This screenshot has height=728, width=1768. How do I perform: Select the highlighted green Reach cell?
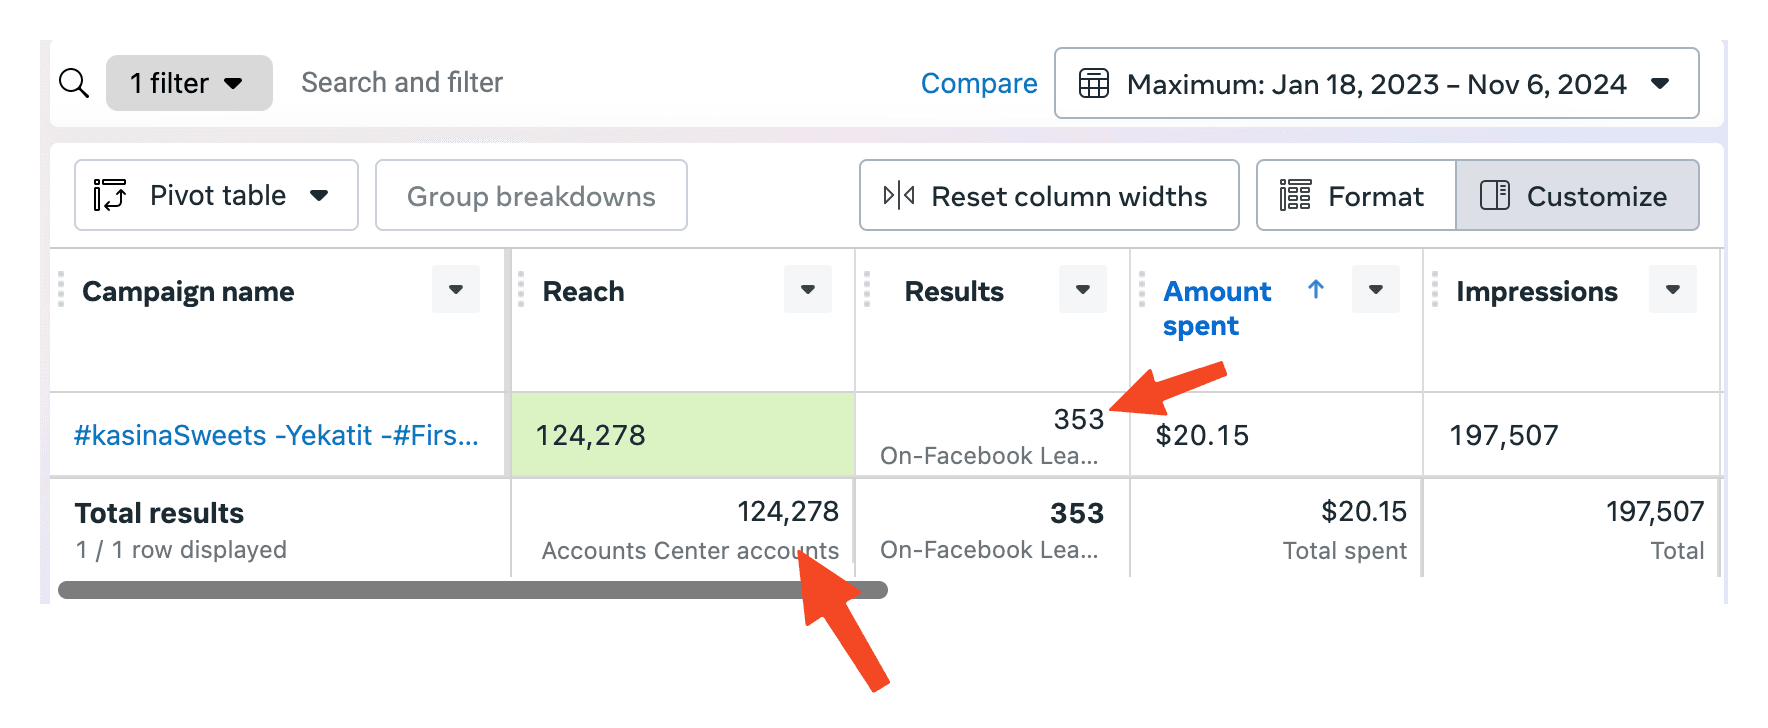(682, 435)
